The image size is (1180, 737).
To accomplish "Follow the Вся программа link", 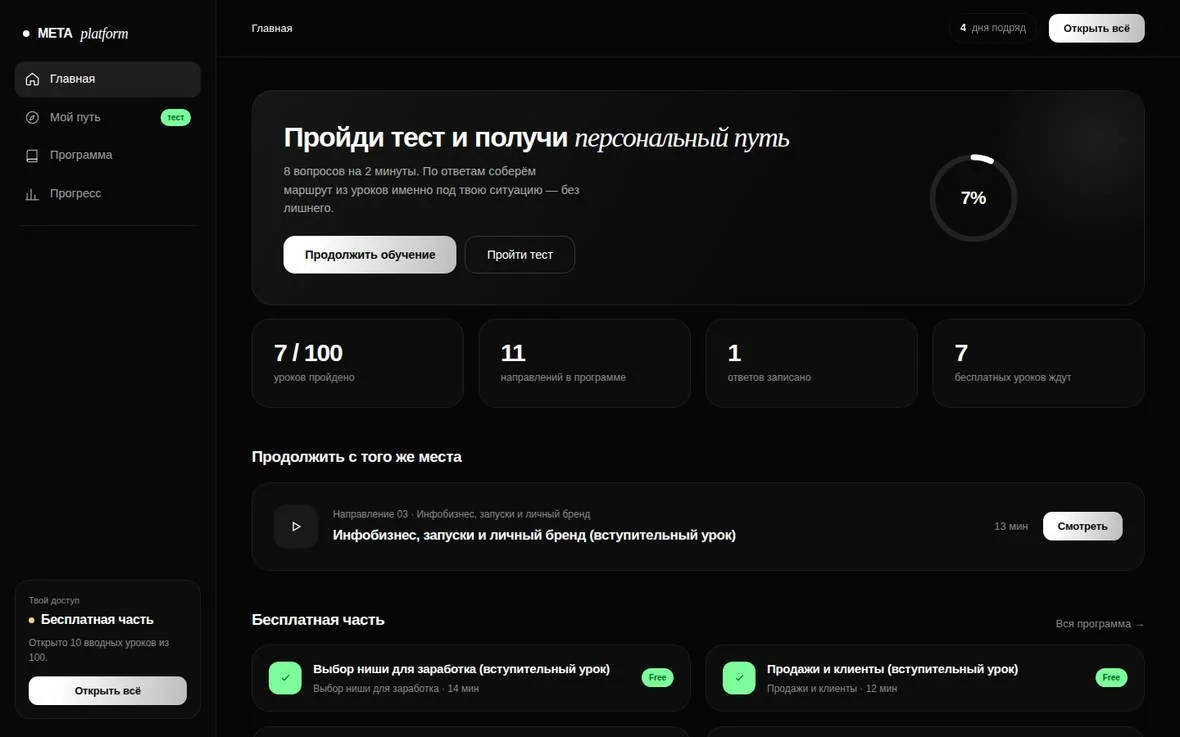I will click(x=1099, y=624).
